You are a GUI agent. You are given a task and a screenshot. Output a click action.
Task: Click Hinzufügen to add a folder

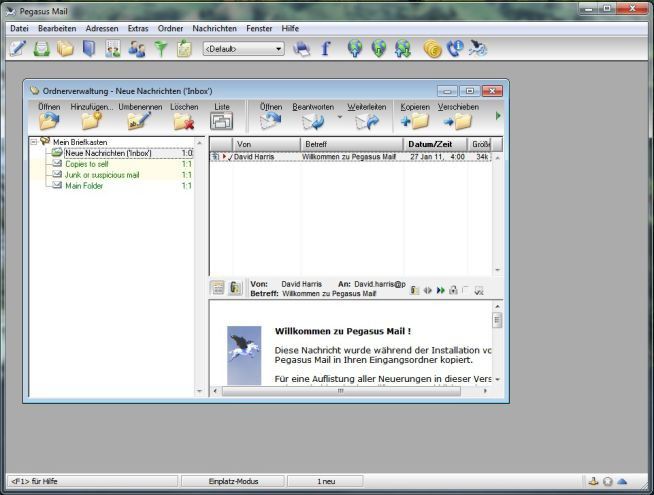[92, 116]
